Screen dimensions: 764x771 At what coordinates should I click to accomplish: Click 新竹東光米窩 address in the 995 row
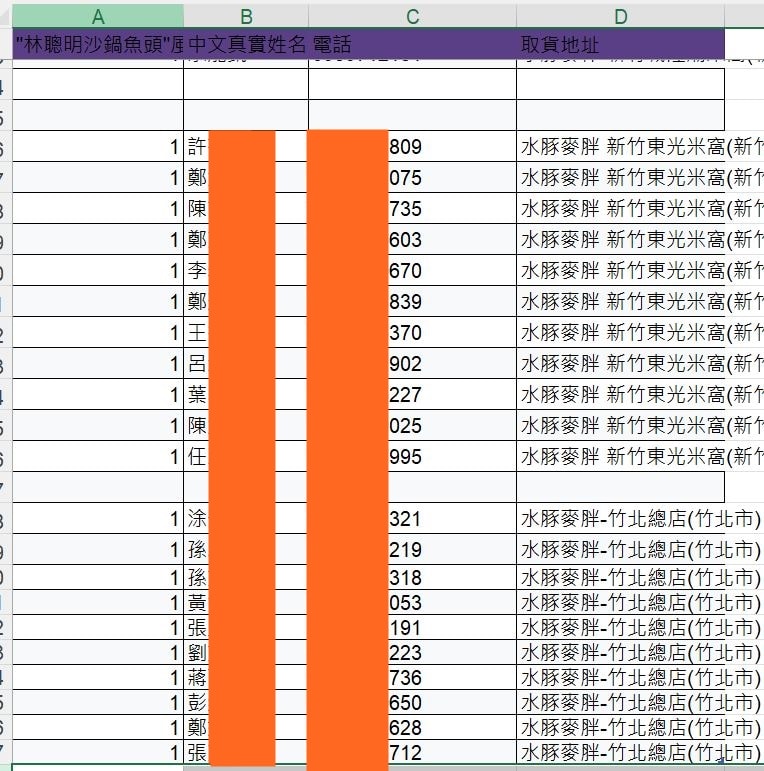pyautogui.click(x=620, y=456)
